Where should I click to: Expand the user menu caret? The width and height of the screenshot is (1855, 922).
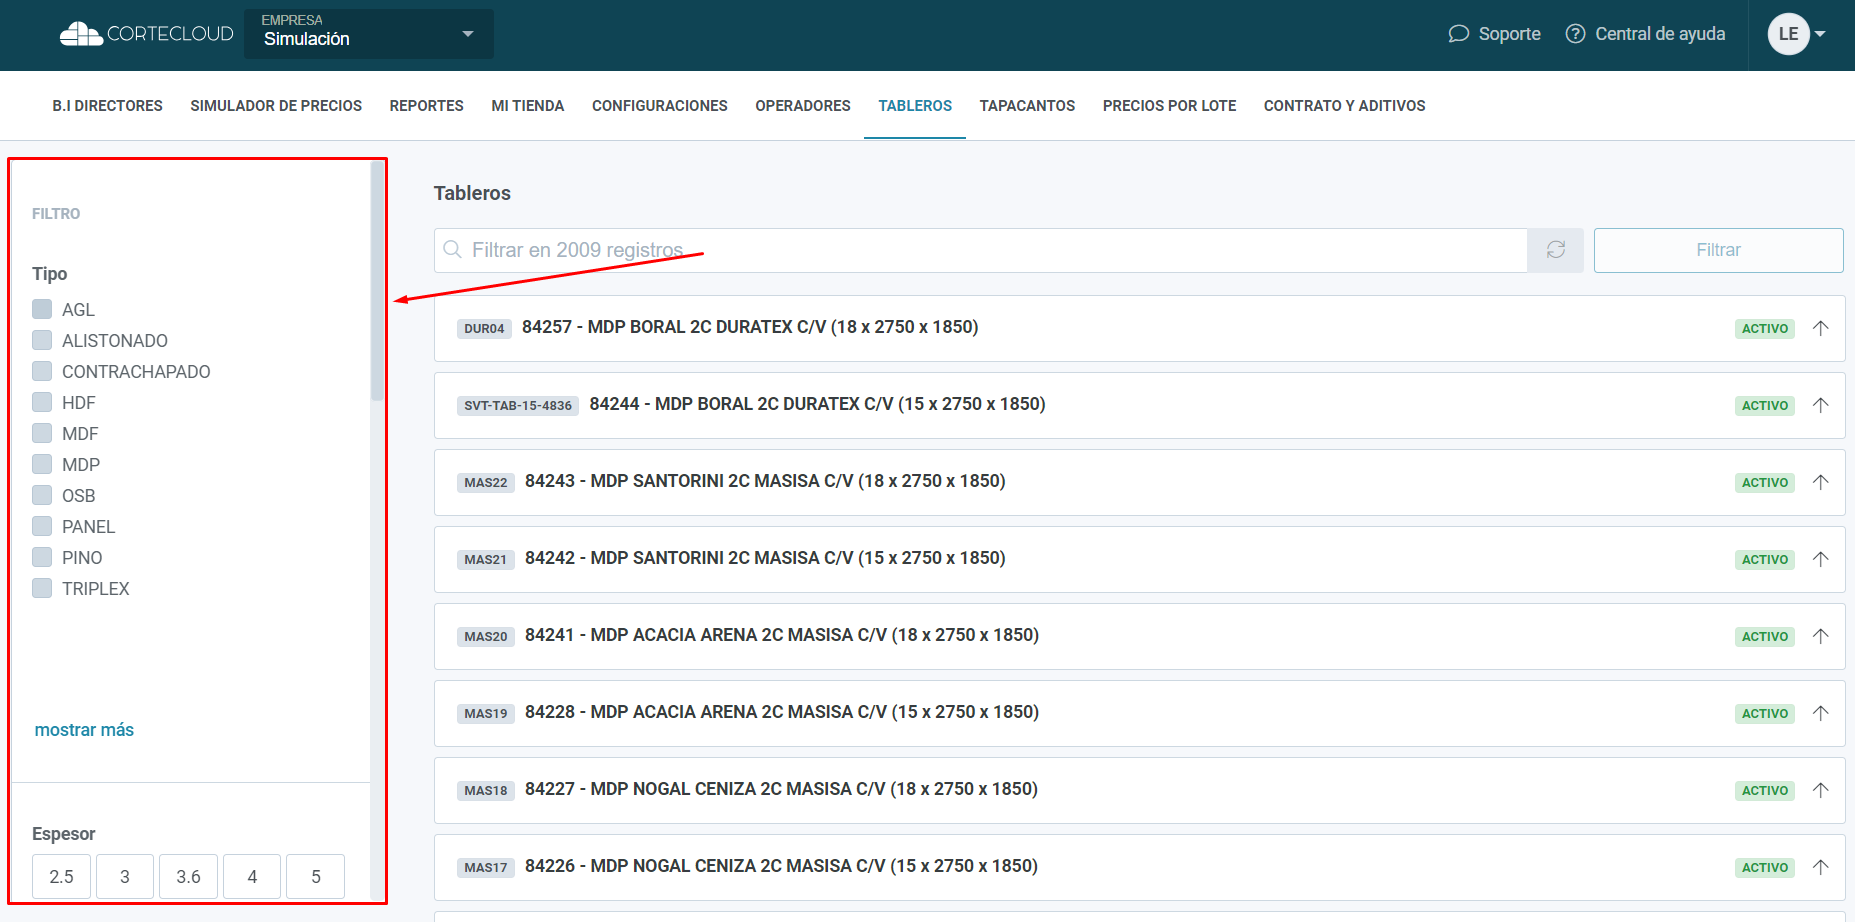(x=1820, y=34)
